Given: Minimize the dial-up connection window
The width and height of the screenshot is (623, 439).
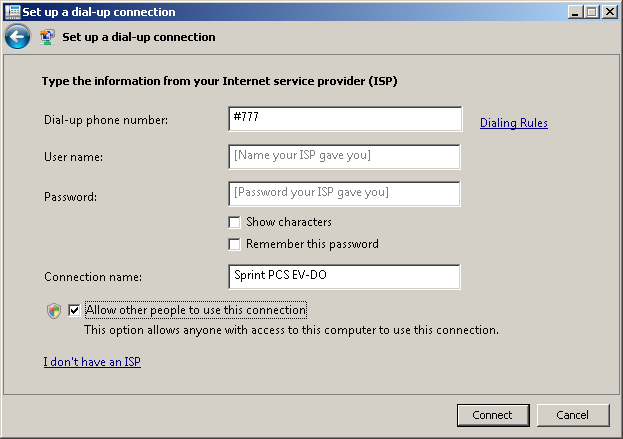Looking at the screenshot, I should (575, 12).
